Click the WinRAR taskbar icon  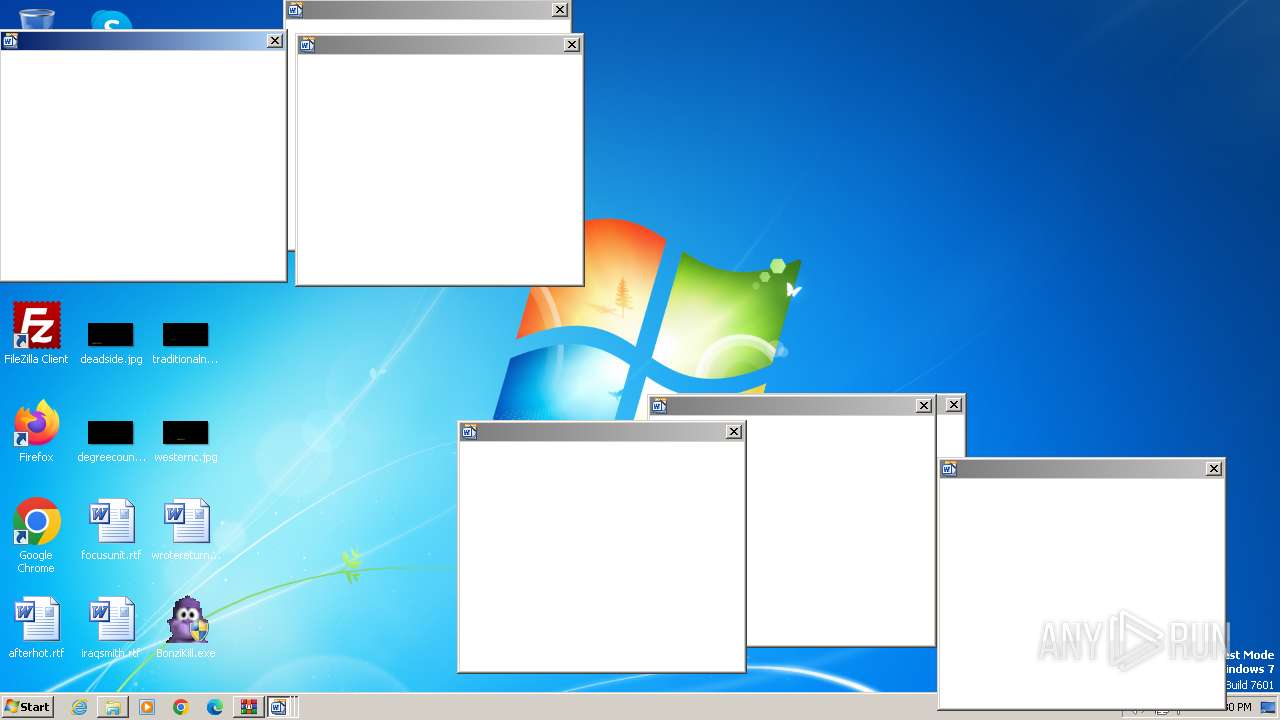pyautogui.click(x=249, y=707)
